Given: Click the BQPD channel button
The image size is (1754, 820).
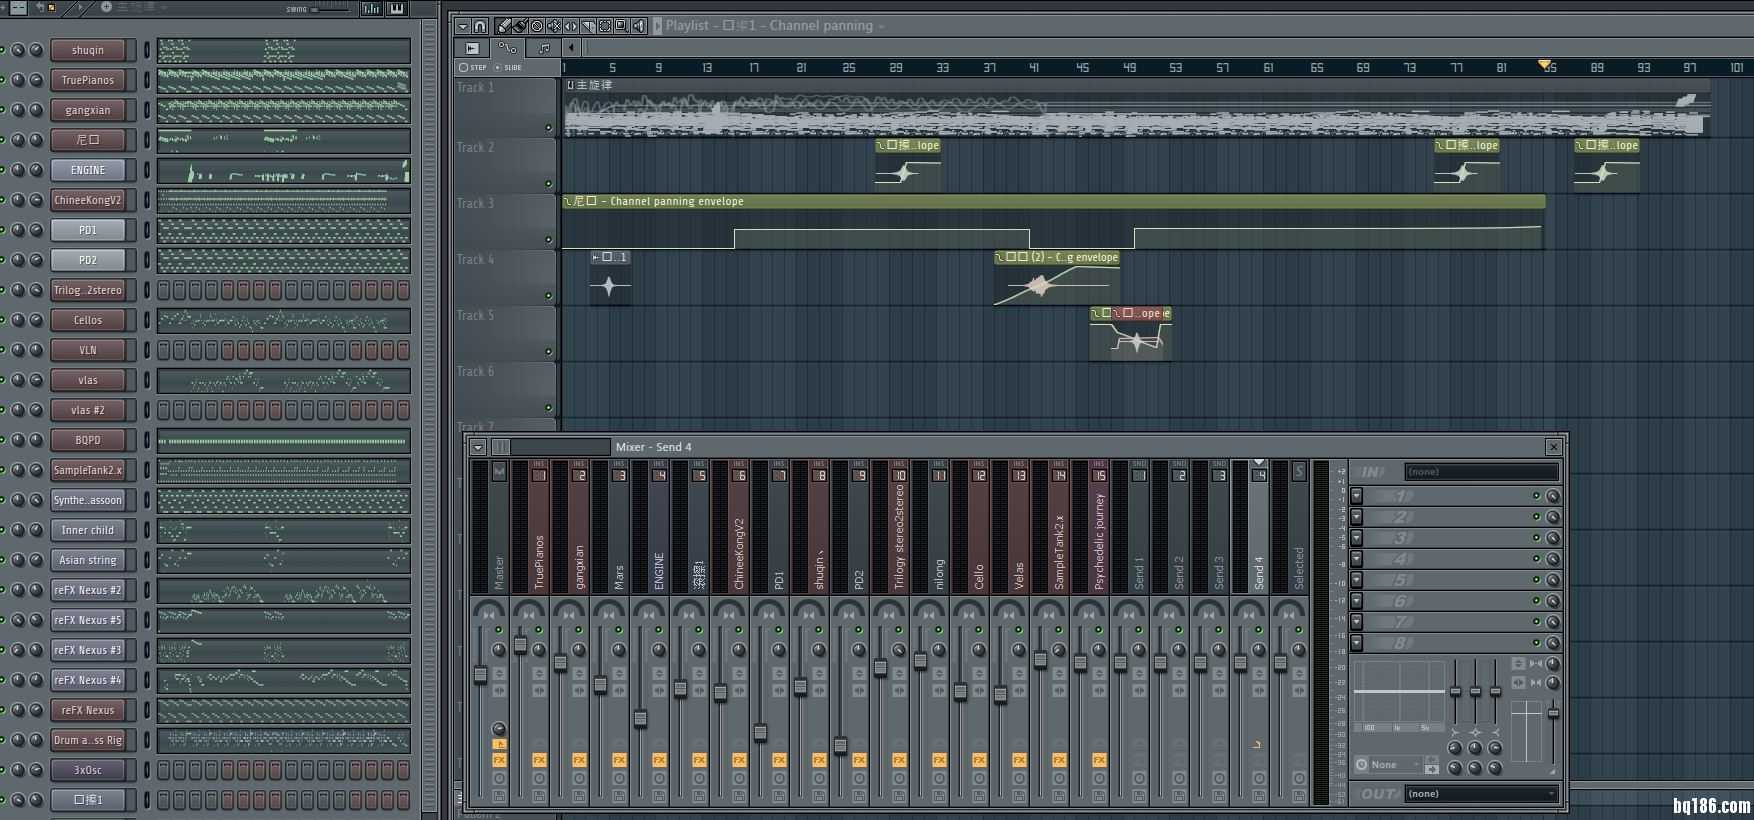Looking at the screenshot, I should point(88,440).
